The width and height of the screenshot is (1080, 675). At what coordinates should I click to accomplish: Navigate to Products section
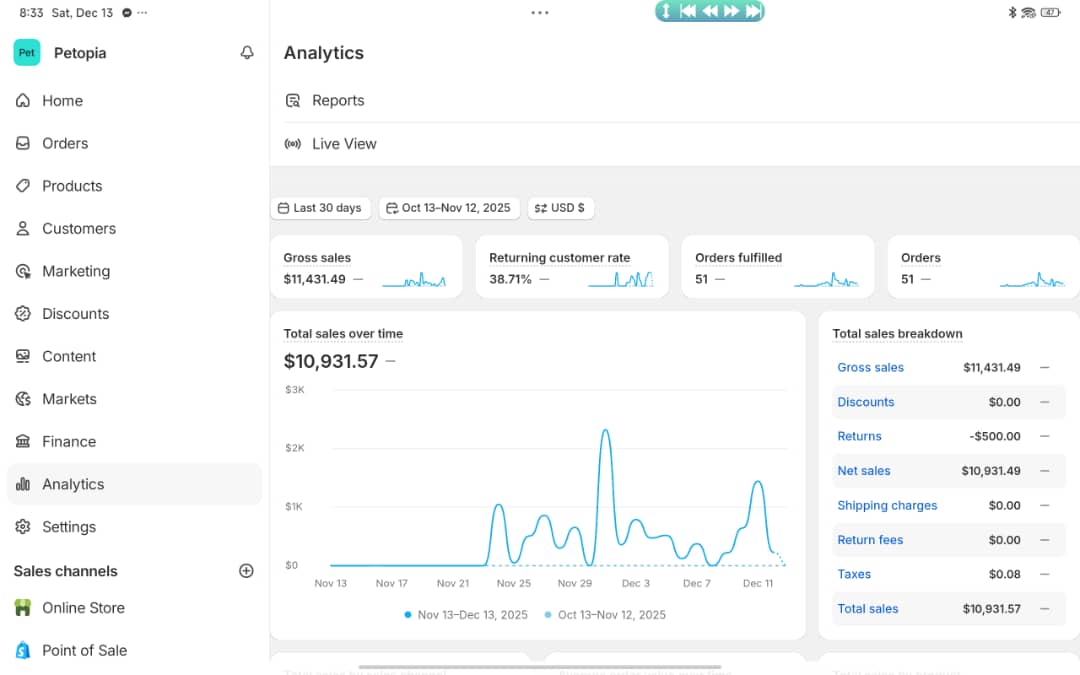(x=72, y=186)
